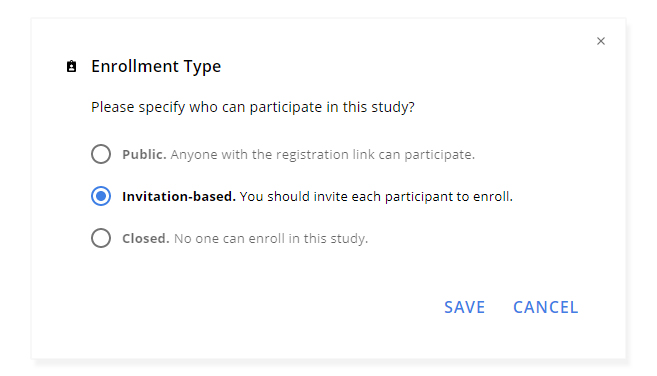657x376 pixels.
Task: Click the "Please specify who can participate" question
Action: (253, 107)
